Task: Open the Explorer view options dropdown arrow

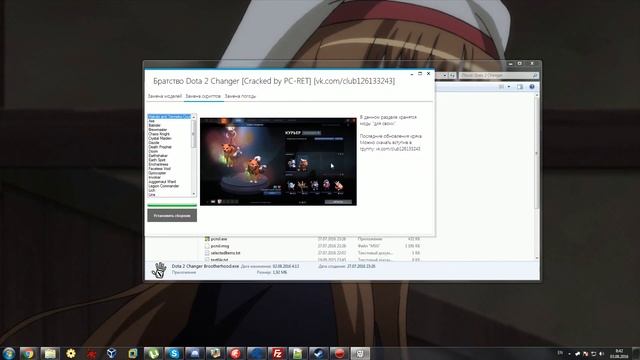Action: [x=509, y=87]
